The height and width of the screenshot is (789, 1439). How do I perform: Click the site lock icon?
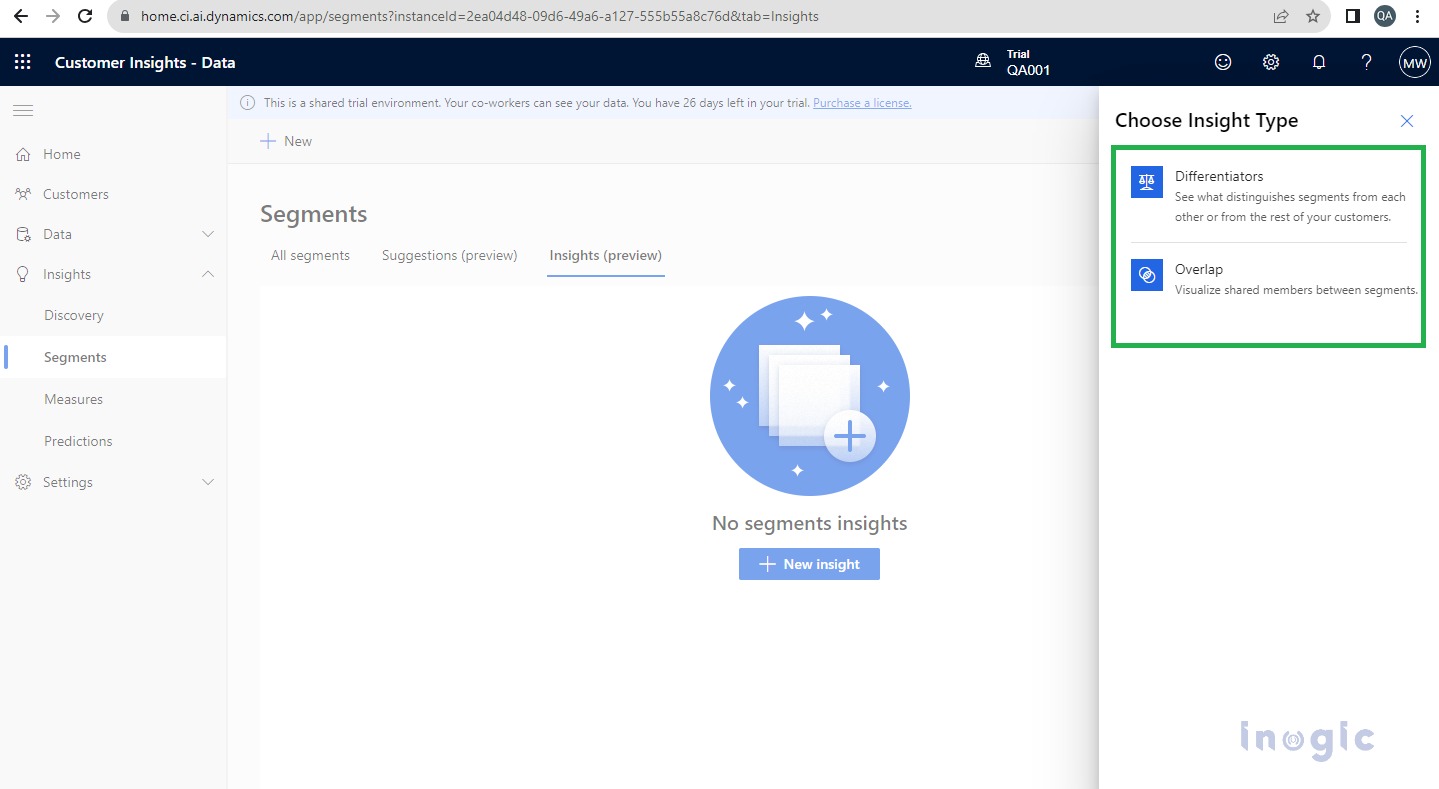(x=124, y=16)
